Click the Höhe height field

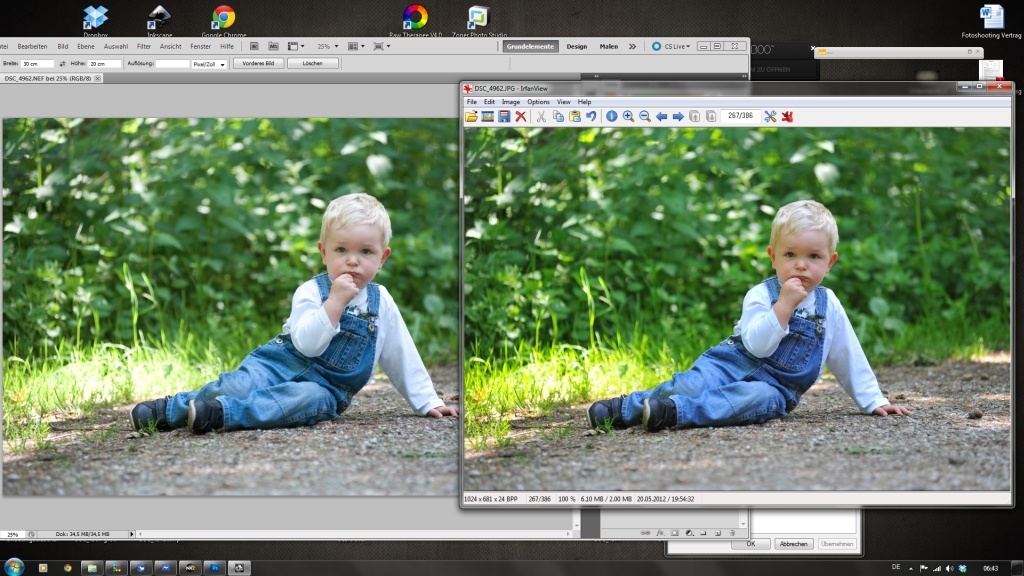[104, 64]
